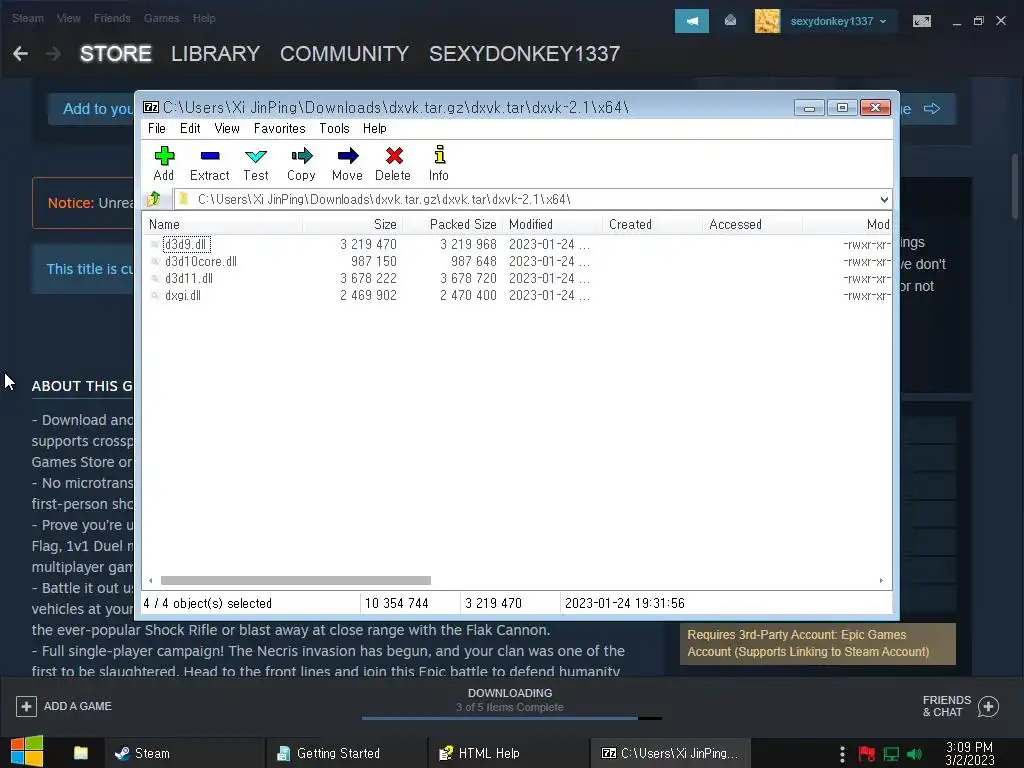Switch Steam to Big Picture mode
1024x768 pixels.
coord(921,21)
